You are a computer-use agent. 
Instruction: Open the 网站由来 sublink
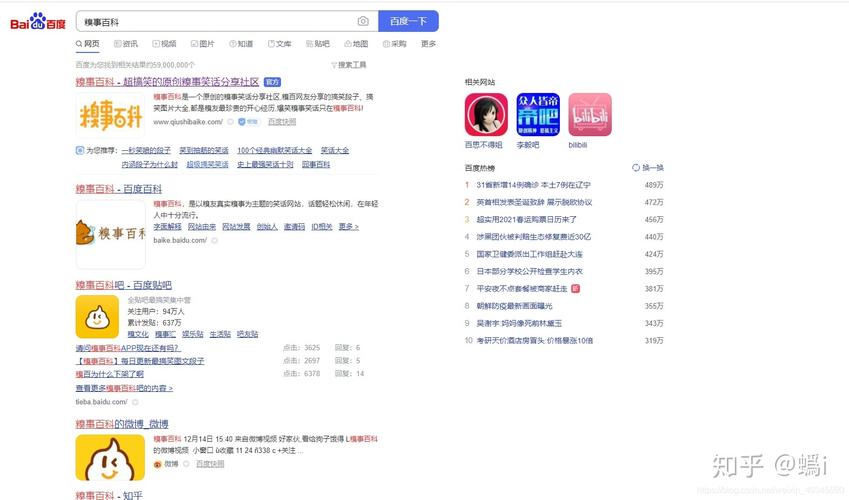(202, 226)
